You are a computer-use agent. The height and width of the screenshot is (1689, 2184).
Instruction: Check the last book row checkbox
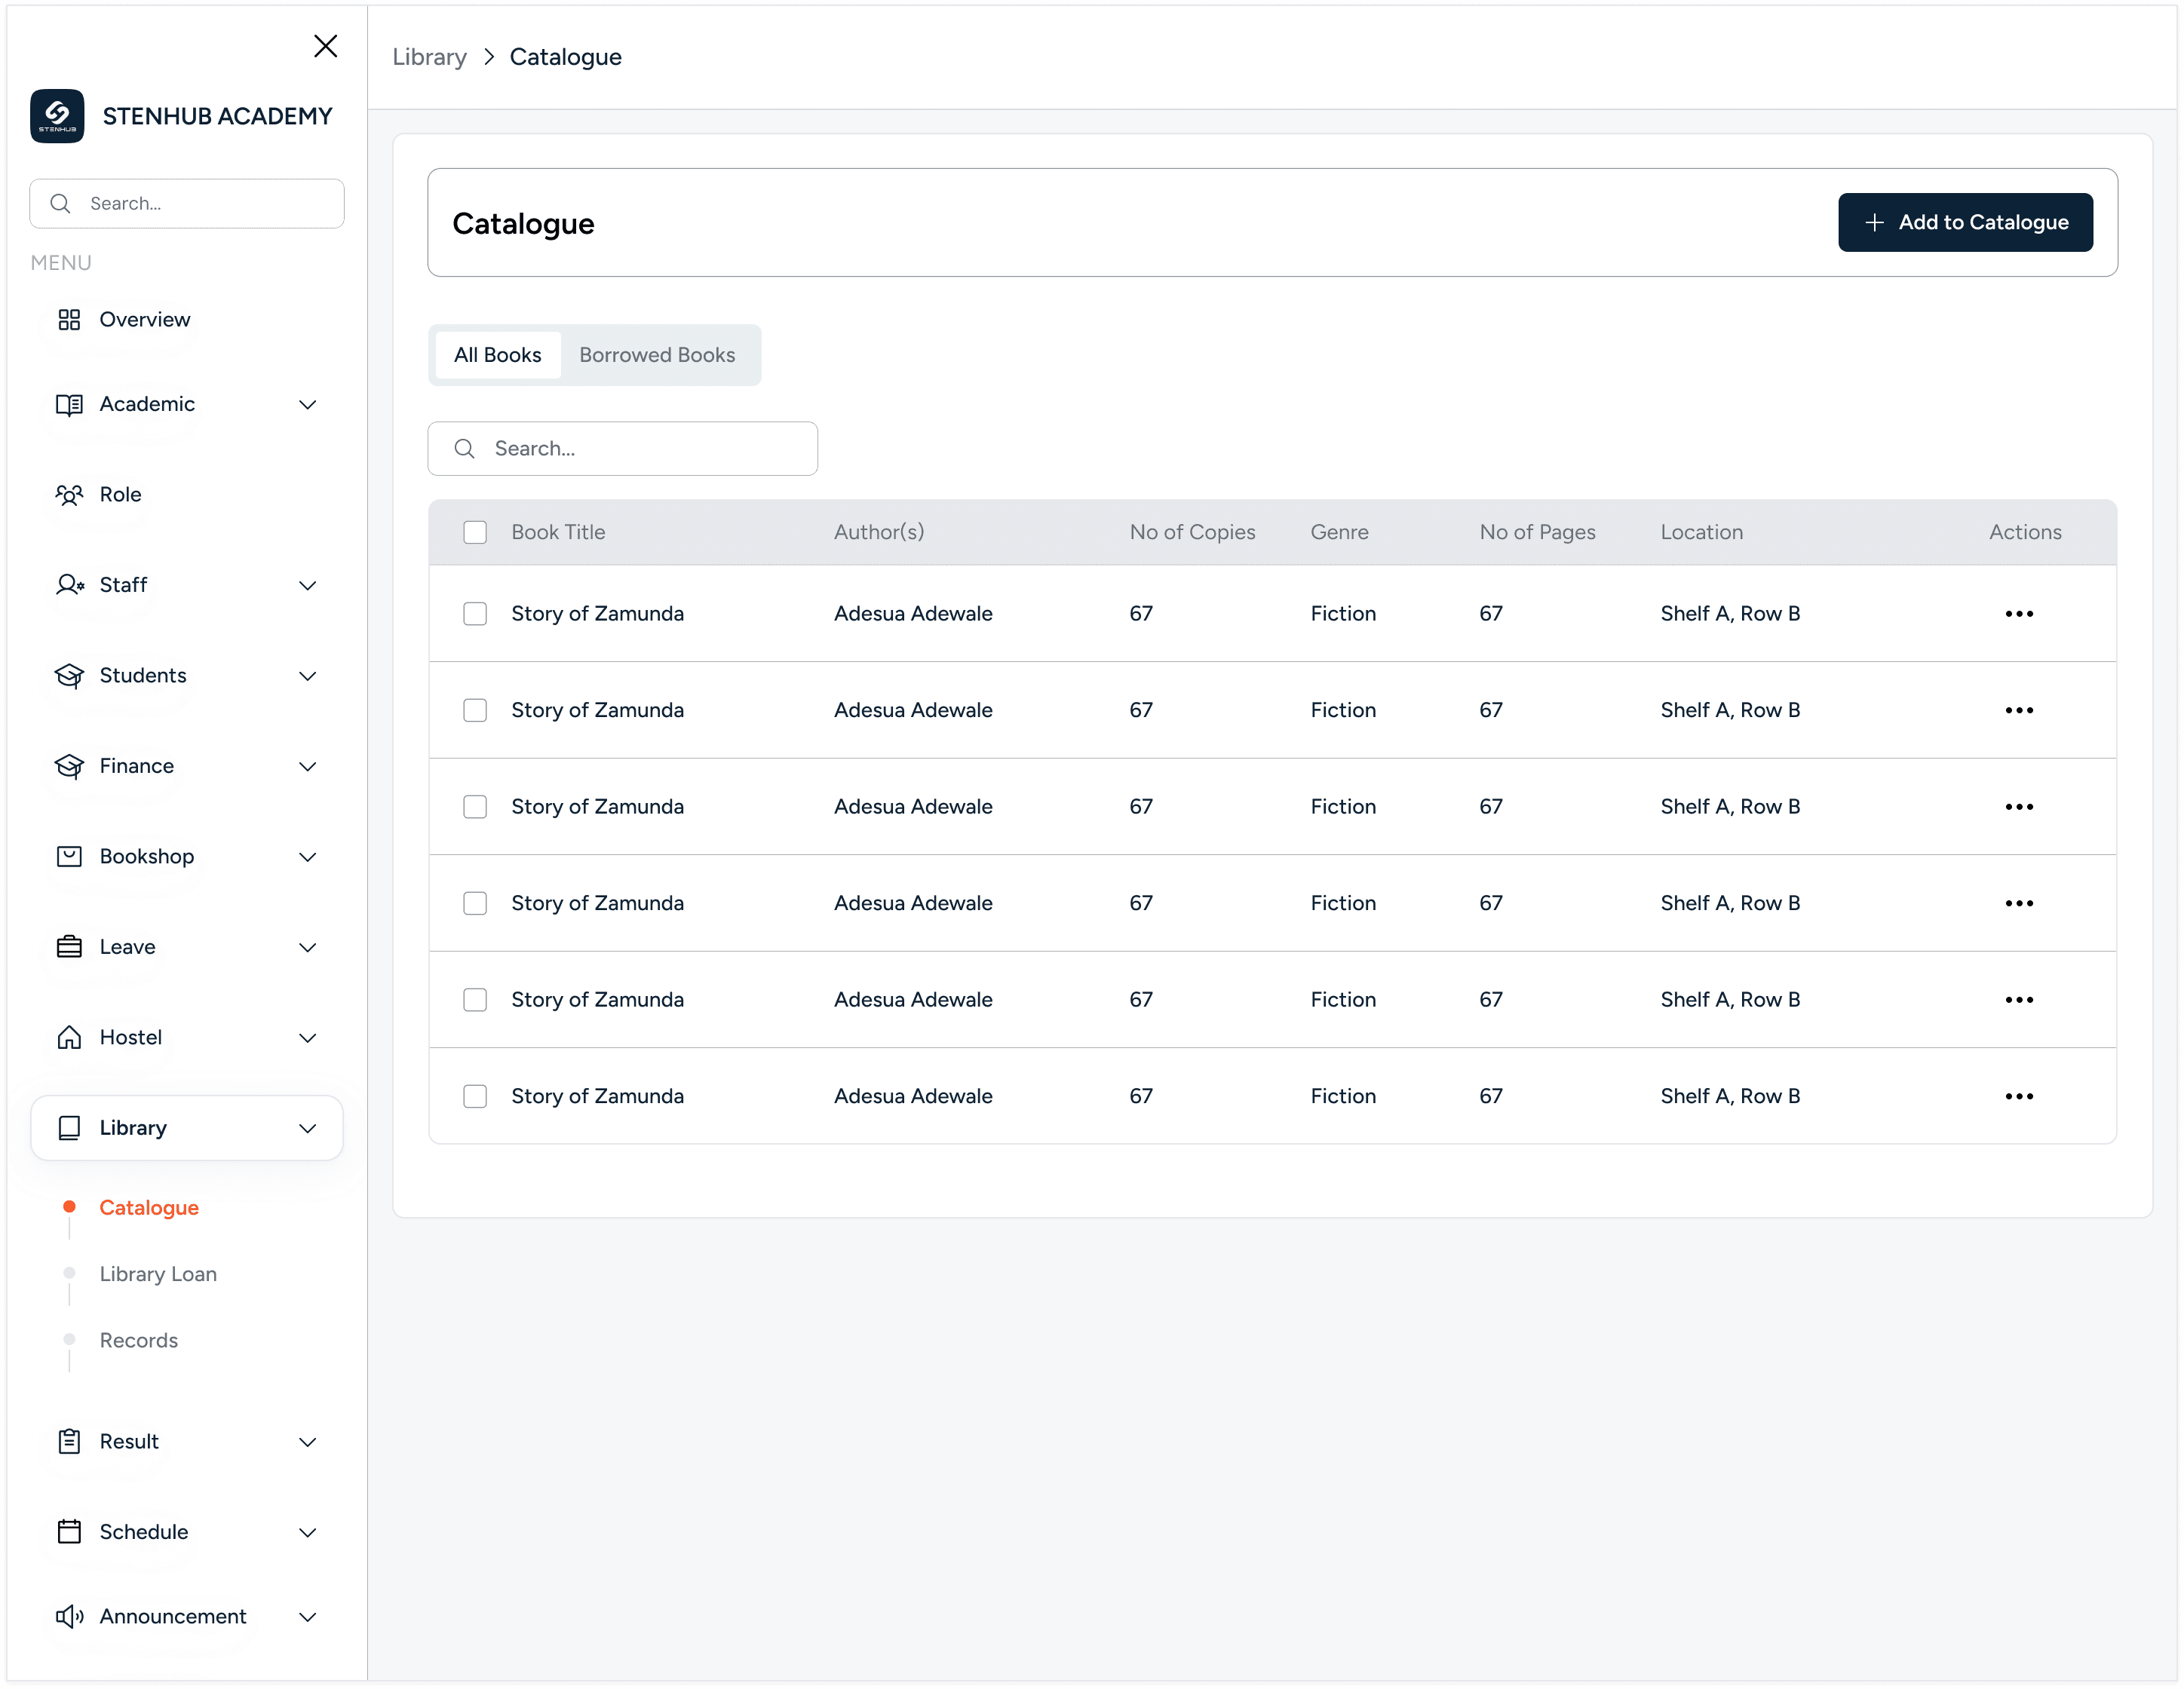tap(475, 1096)
